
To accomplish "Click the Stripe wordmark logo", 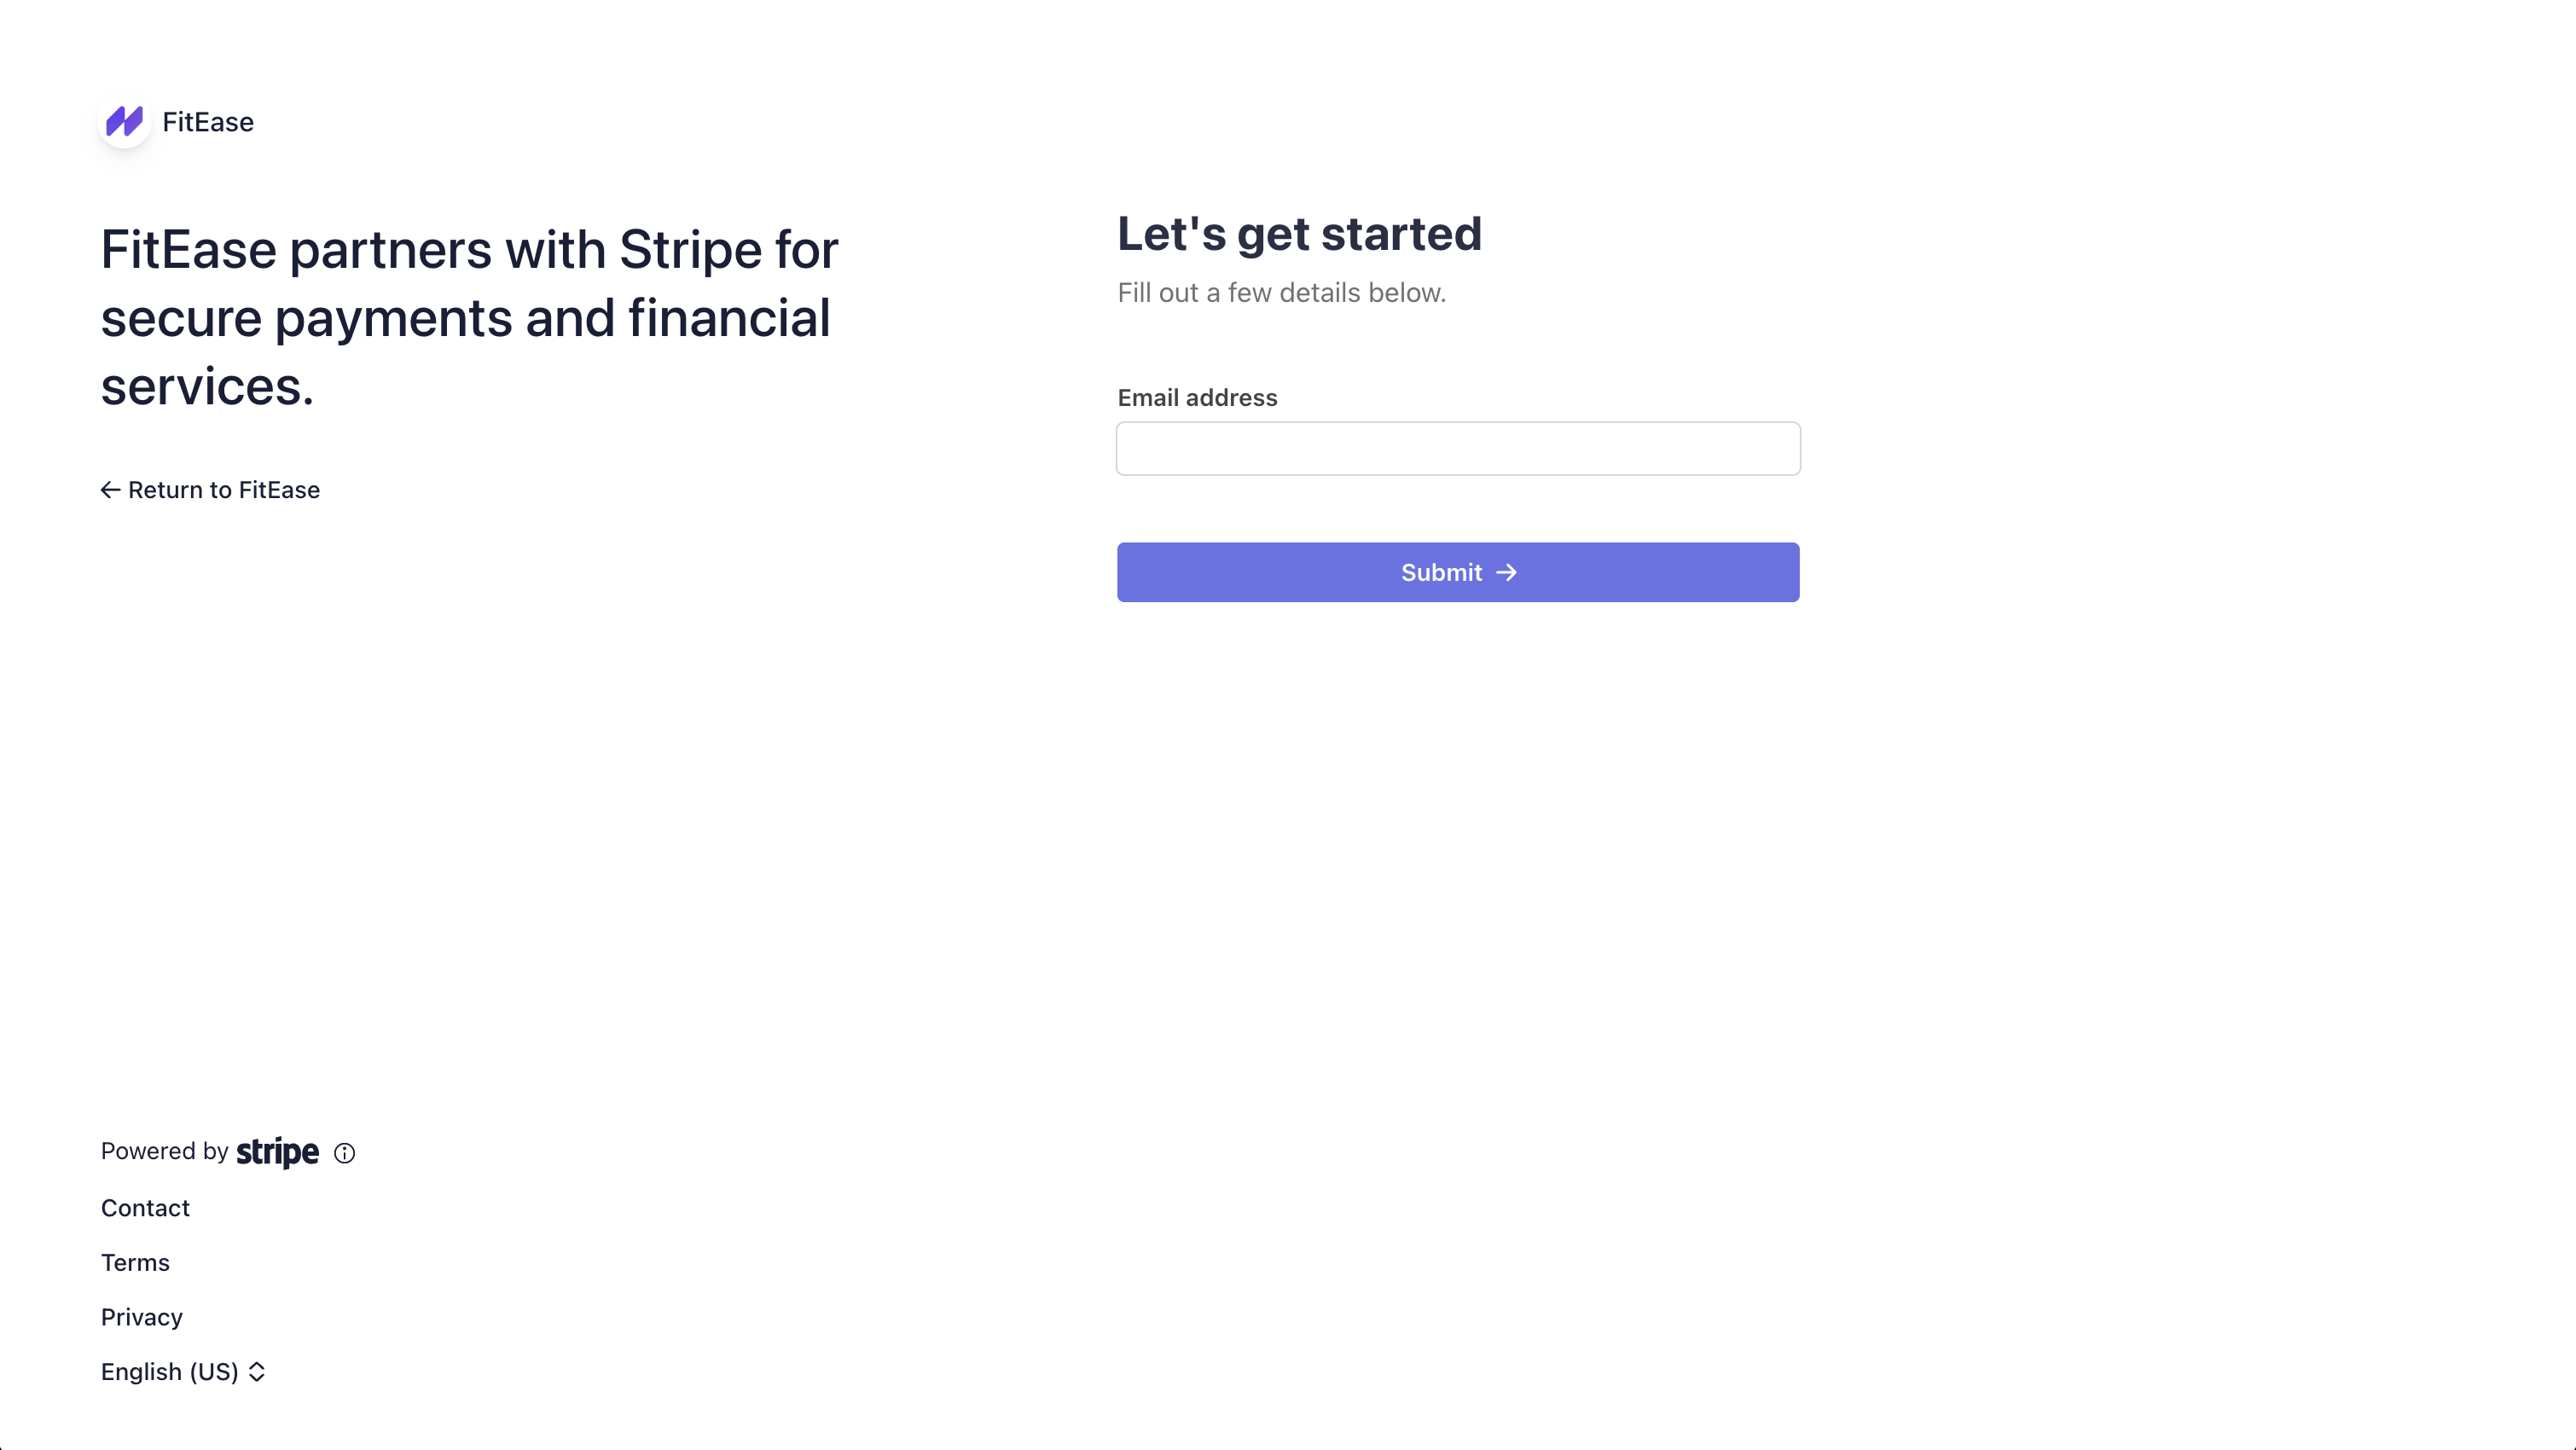I will coord(276,1152).
